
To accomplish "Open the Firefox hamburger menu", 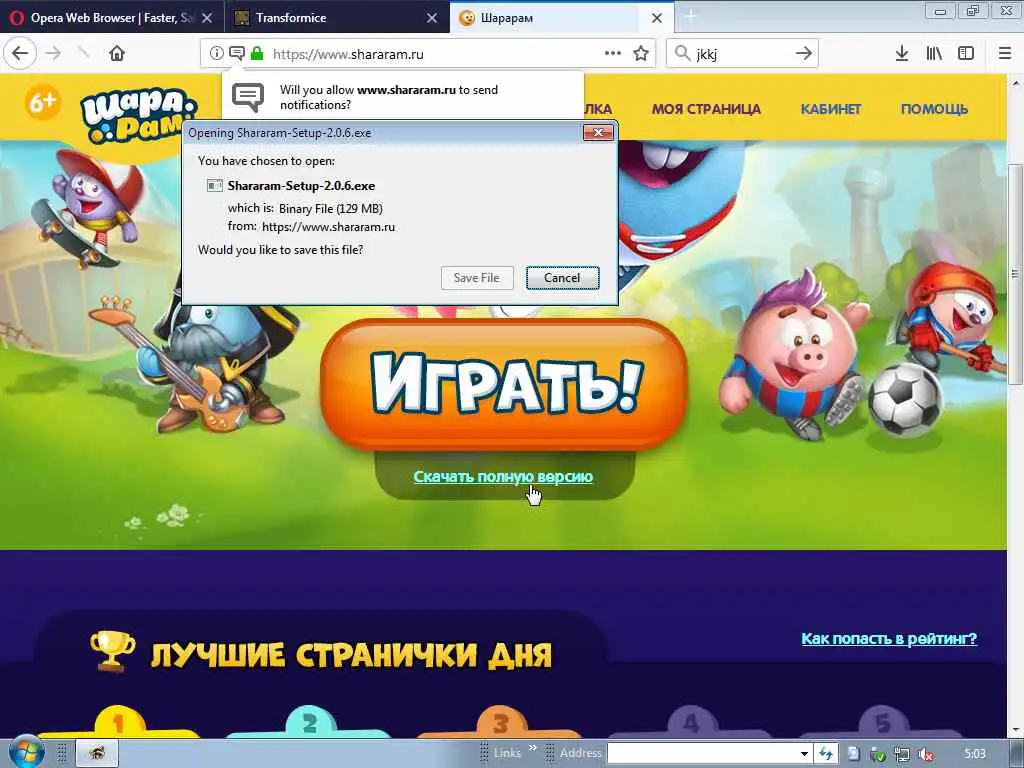I will coord(1004,54).
